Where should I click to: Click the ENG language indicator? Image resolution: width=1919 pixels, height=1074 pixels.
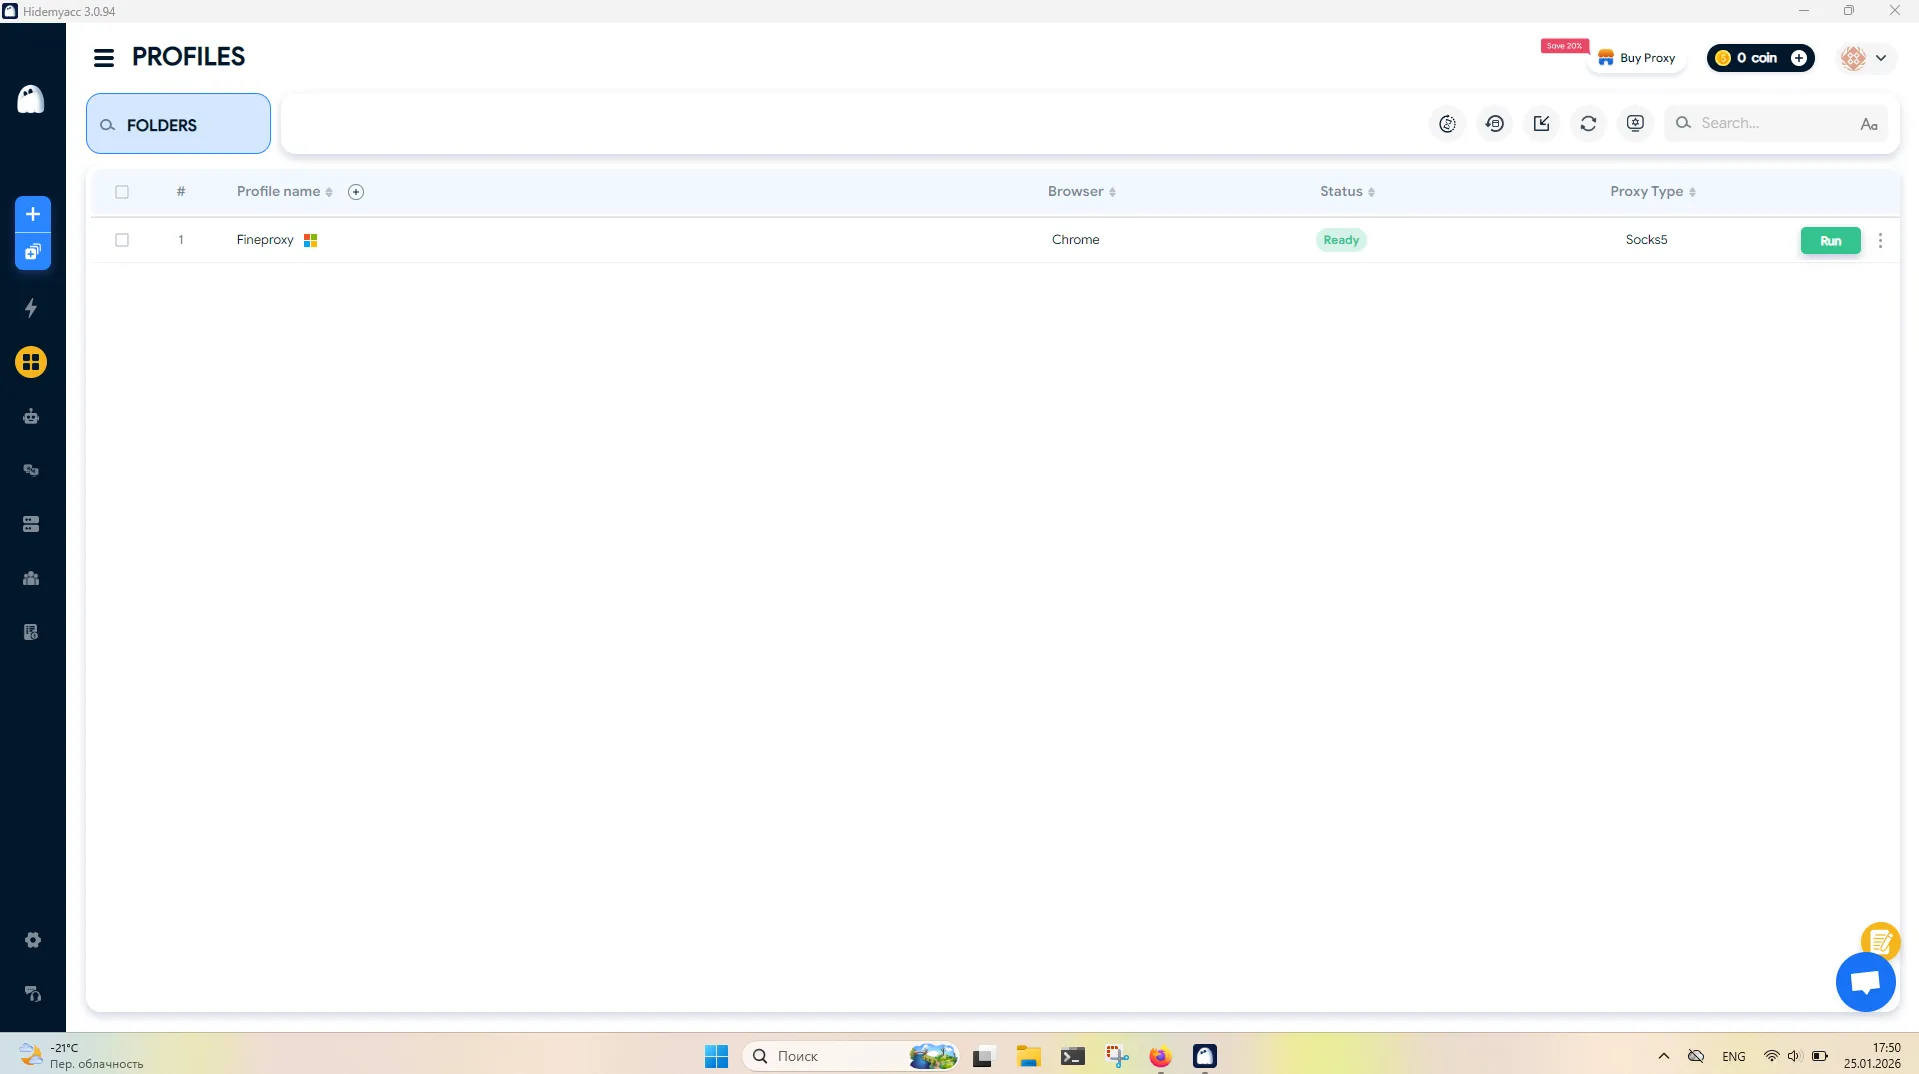point(1733,1056)
